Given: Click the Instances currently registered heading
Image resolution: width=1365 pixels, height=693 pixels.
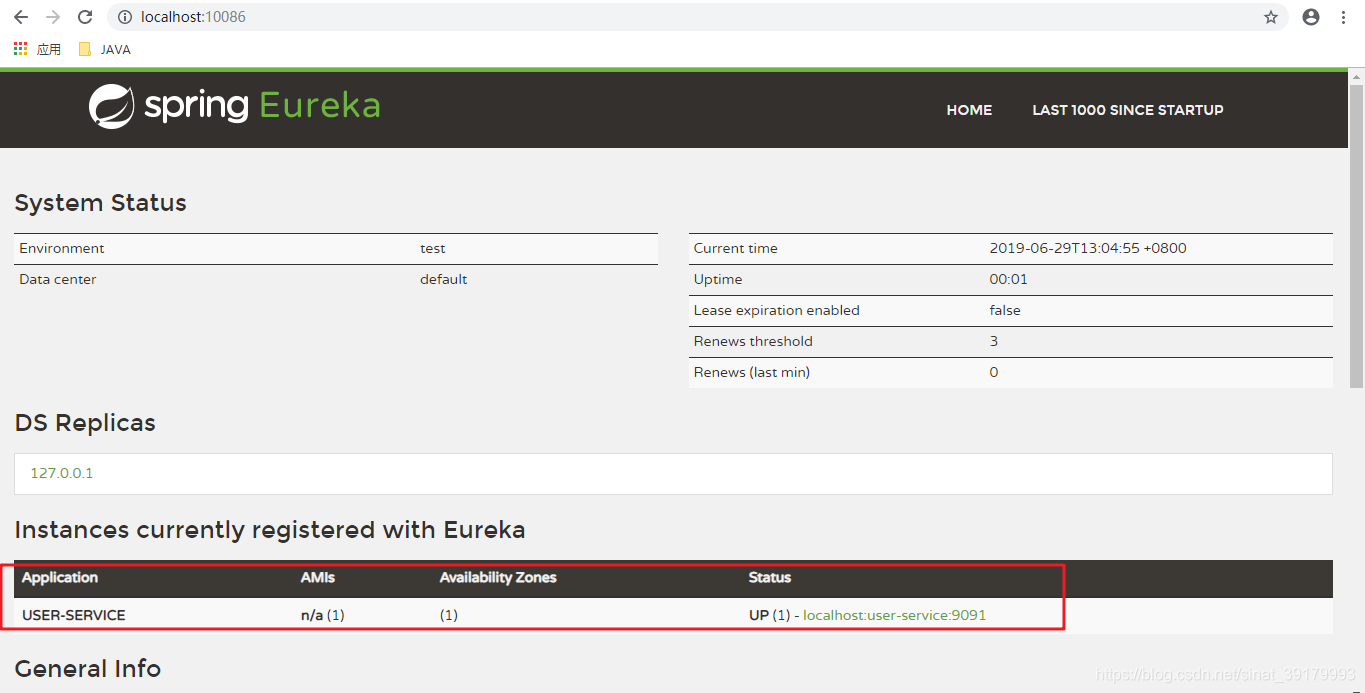Looking at the screenshot, I should tap(270, 530).
